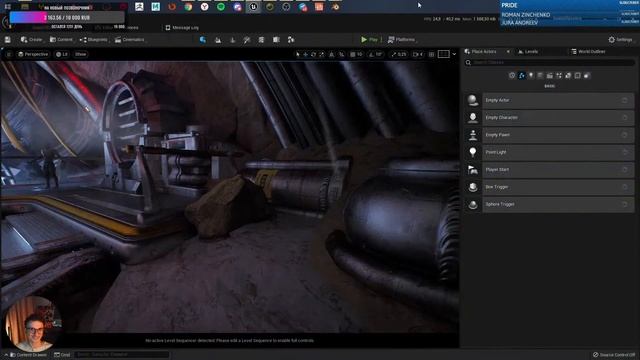Screen dimensions: 640x360
Task: Click the Save level icon in toolbar
Action: pyautogui.click(x=7, y=40)
